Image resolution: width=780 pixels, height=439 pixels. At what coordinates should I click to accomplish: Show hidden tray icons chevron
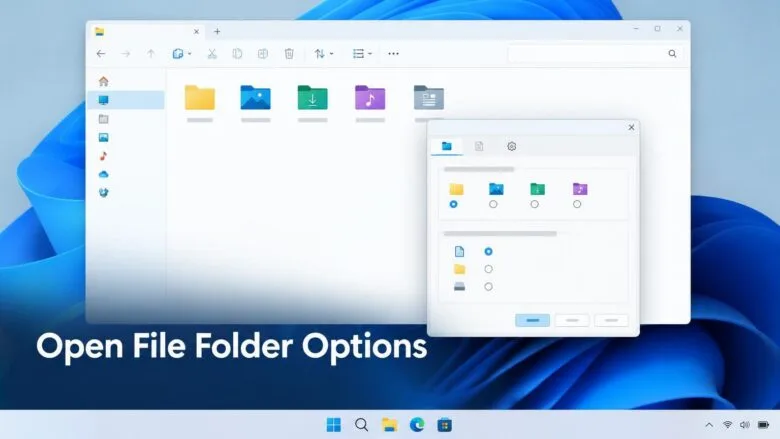pyautogui.click(x=709, y=425)
